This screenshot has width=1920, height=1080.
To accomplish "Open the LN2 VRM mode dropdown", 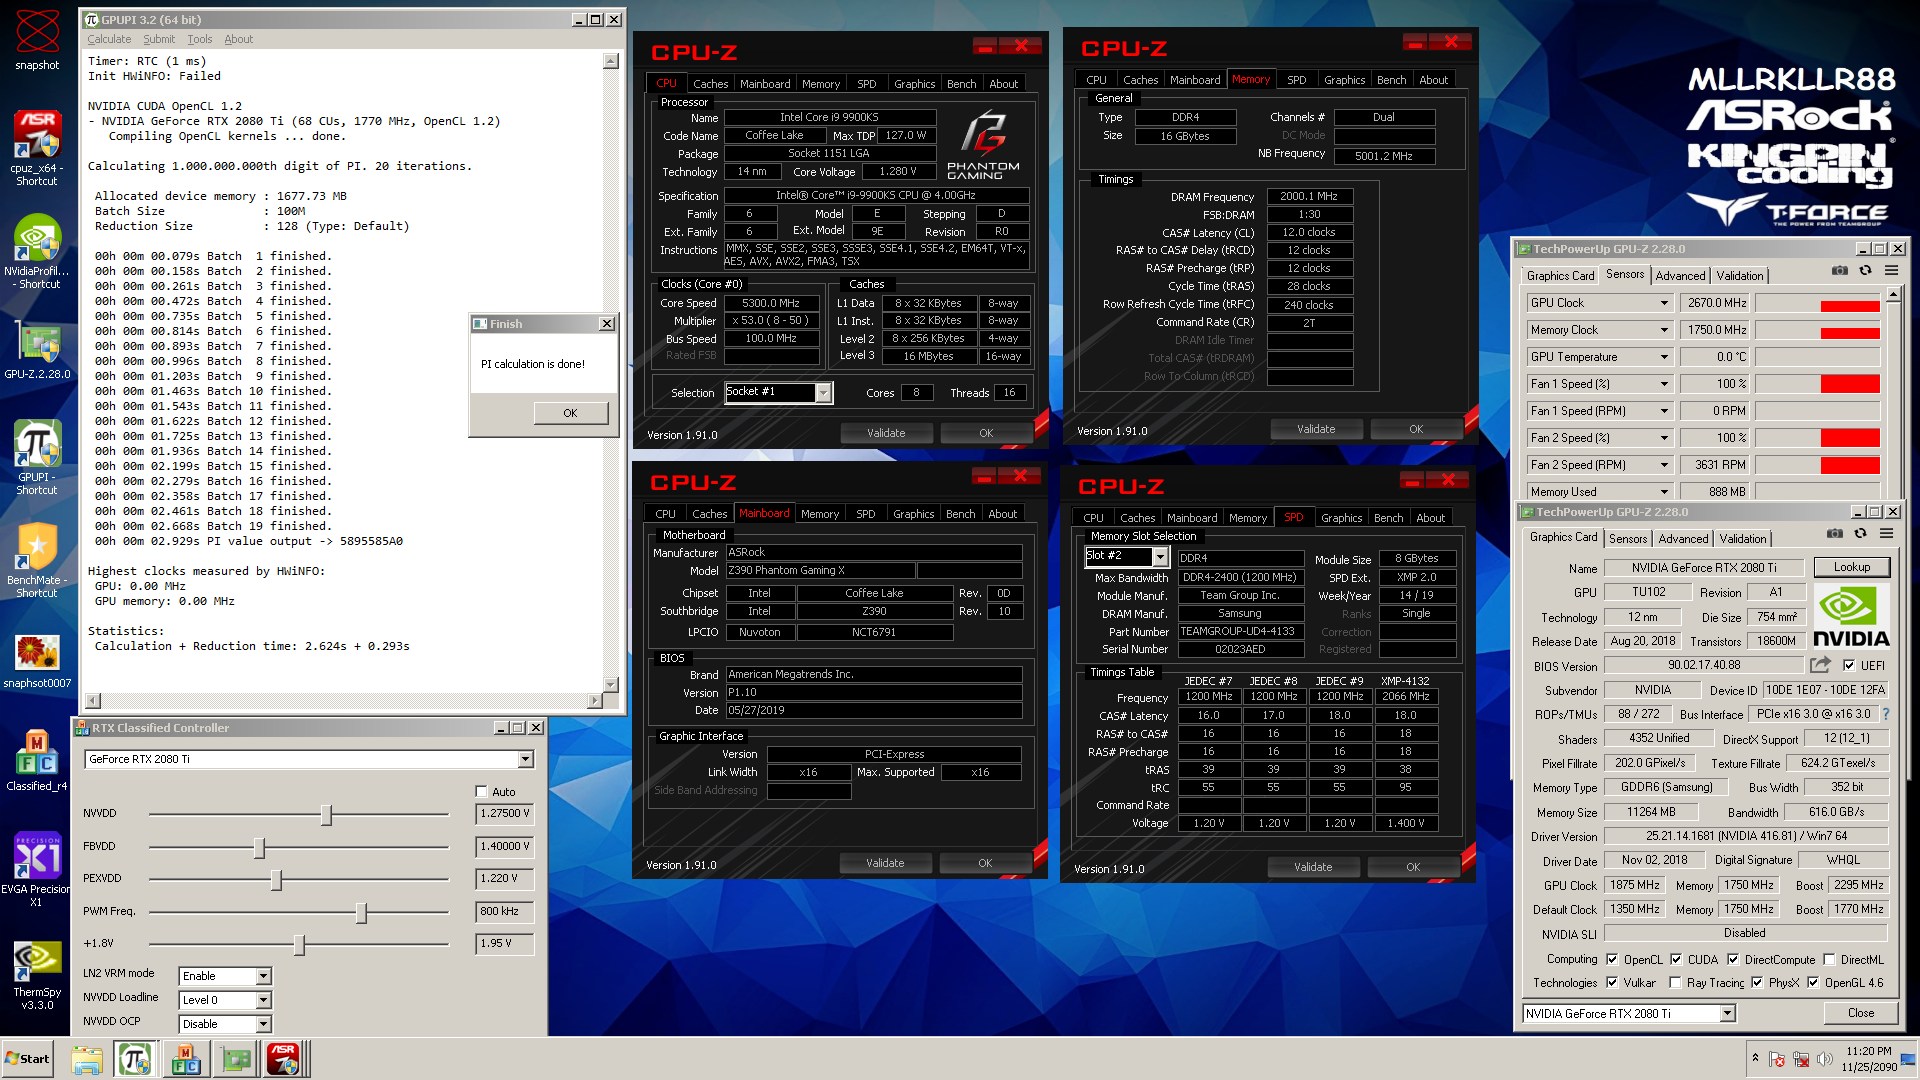I will point(263,976).
